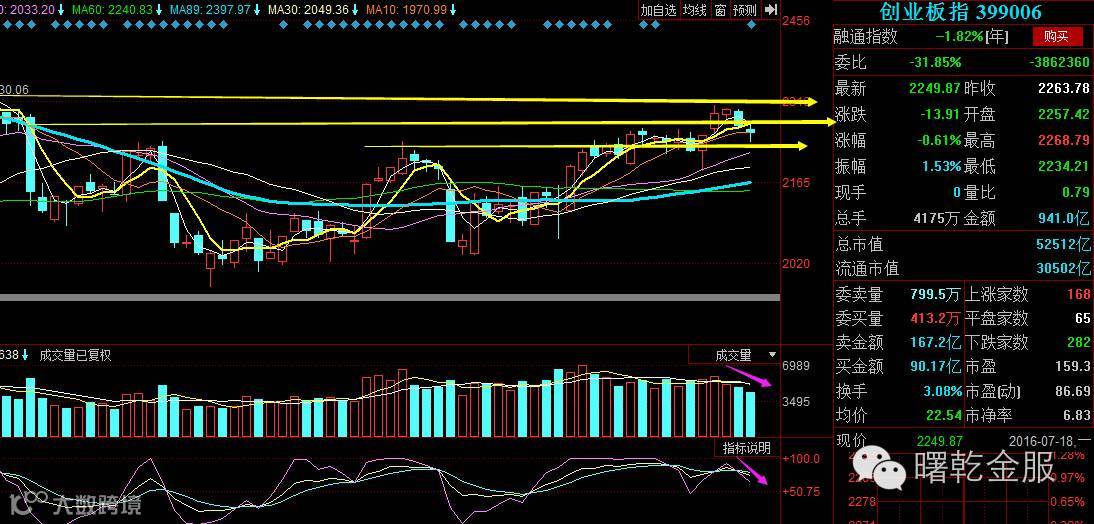Screen dimensions: 1094x524
Task: Click the 委卖量 value 799.5万
Action: click(x=936, y=294)
